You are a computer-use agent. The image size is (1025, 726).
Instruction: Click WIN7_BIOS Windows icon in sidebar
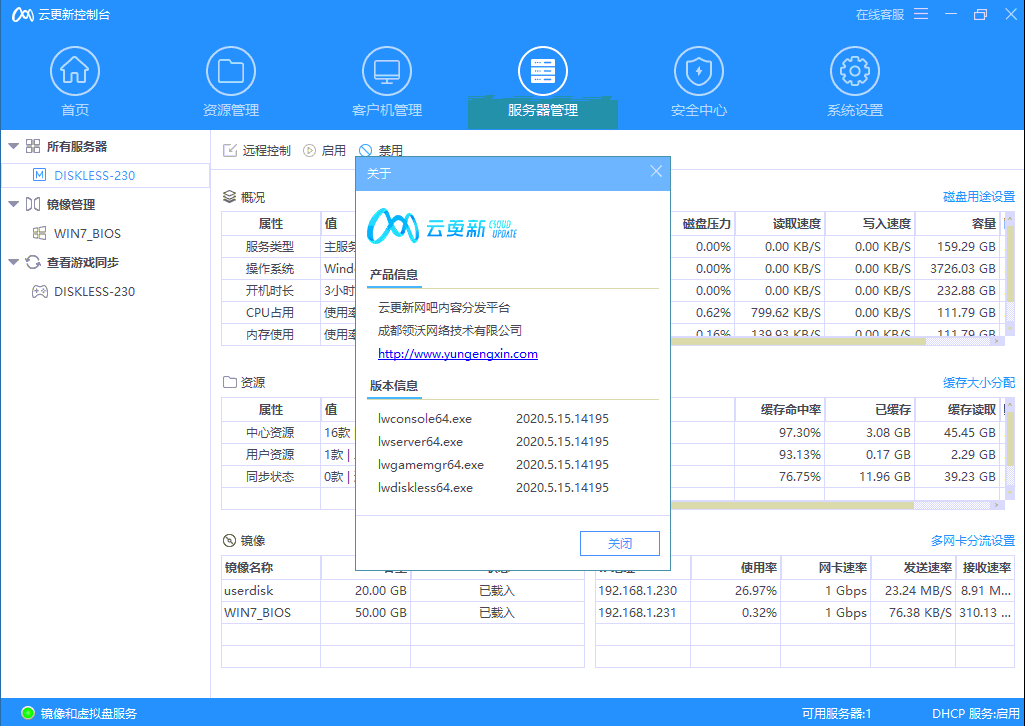point(40,233)
